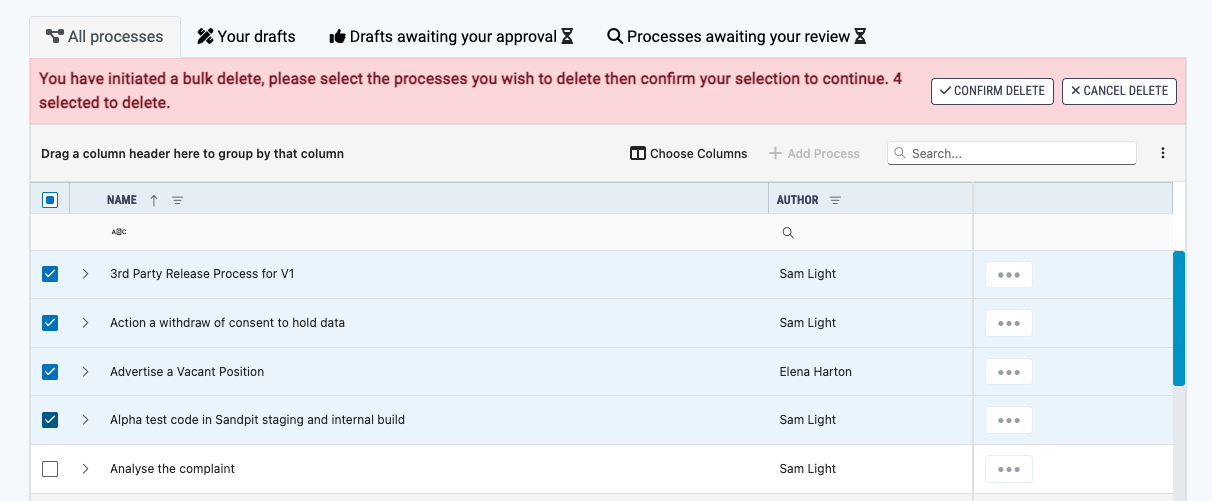Focus the Search input field
Viewport: 1212px width, 501px height.
pyautogui.click(x=1012, y=153)
